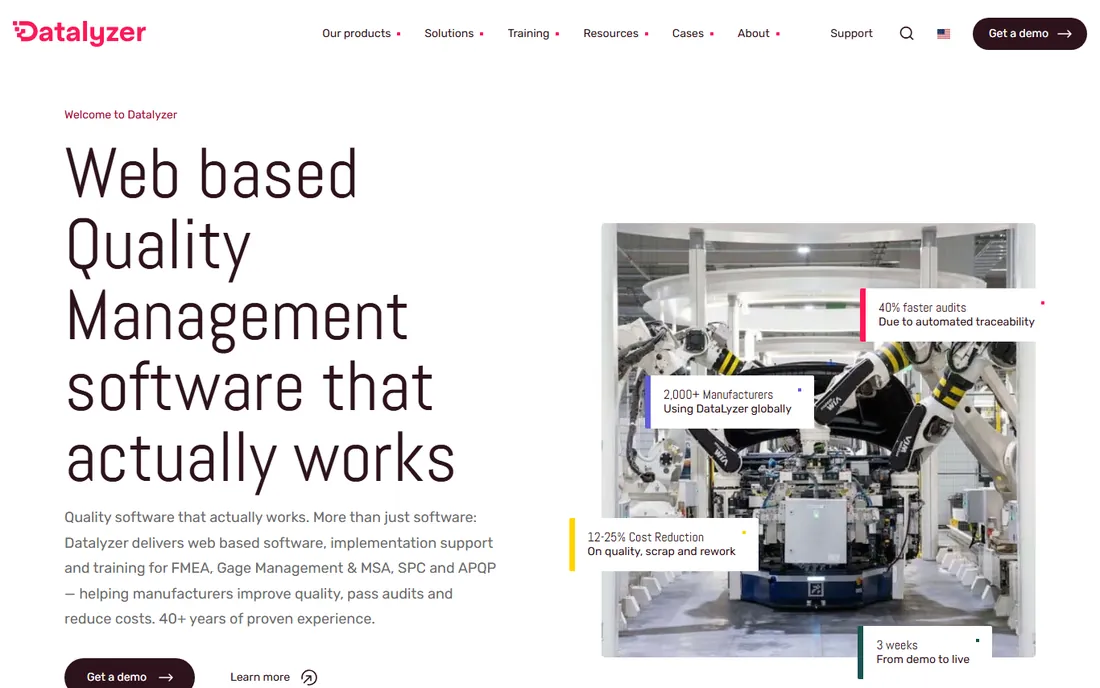Click the US flag language icon
The image size is (1100, 688).
coord(944,34)
